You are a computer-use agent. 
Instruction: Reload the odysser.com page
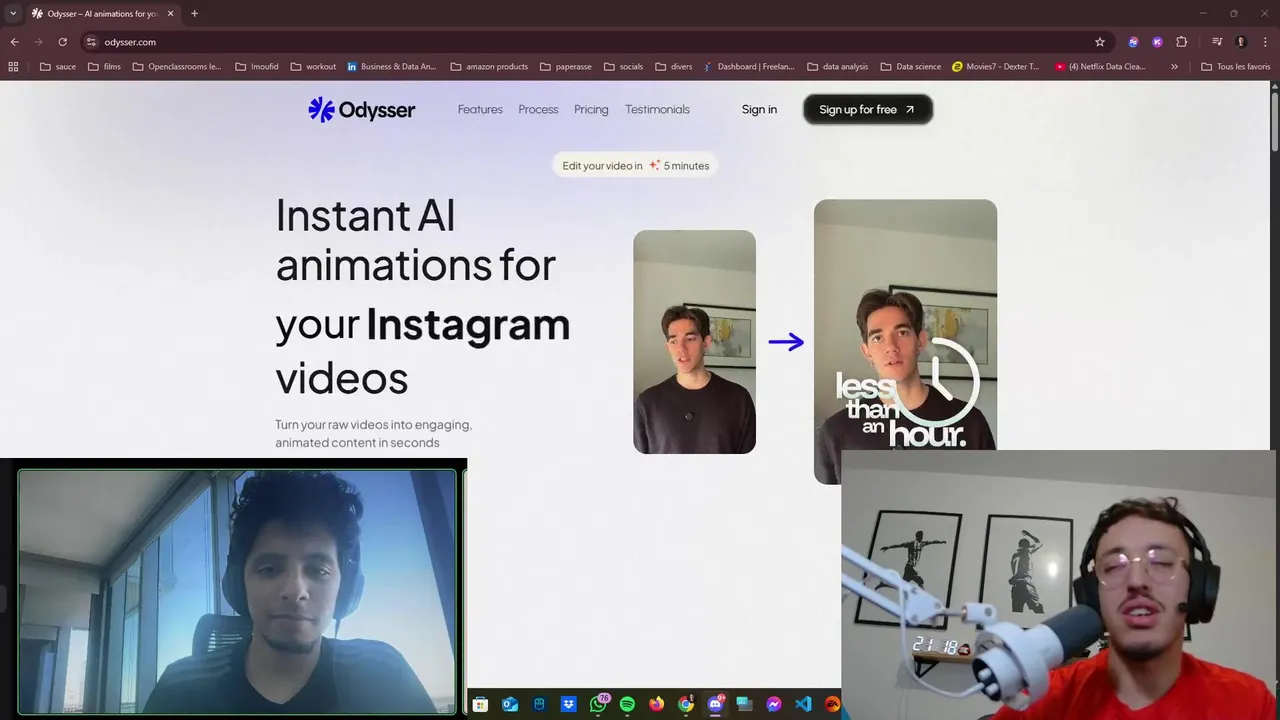(62, 42)
